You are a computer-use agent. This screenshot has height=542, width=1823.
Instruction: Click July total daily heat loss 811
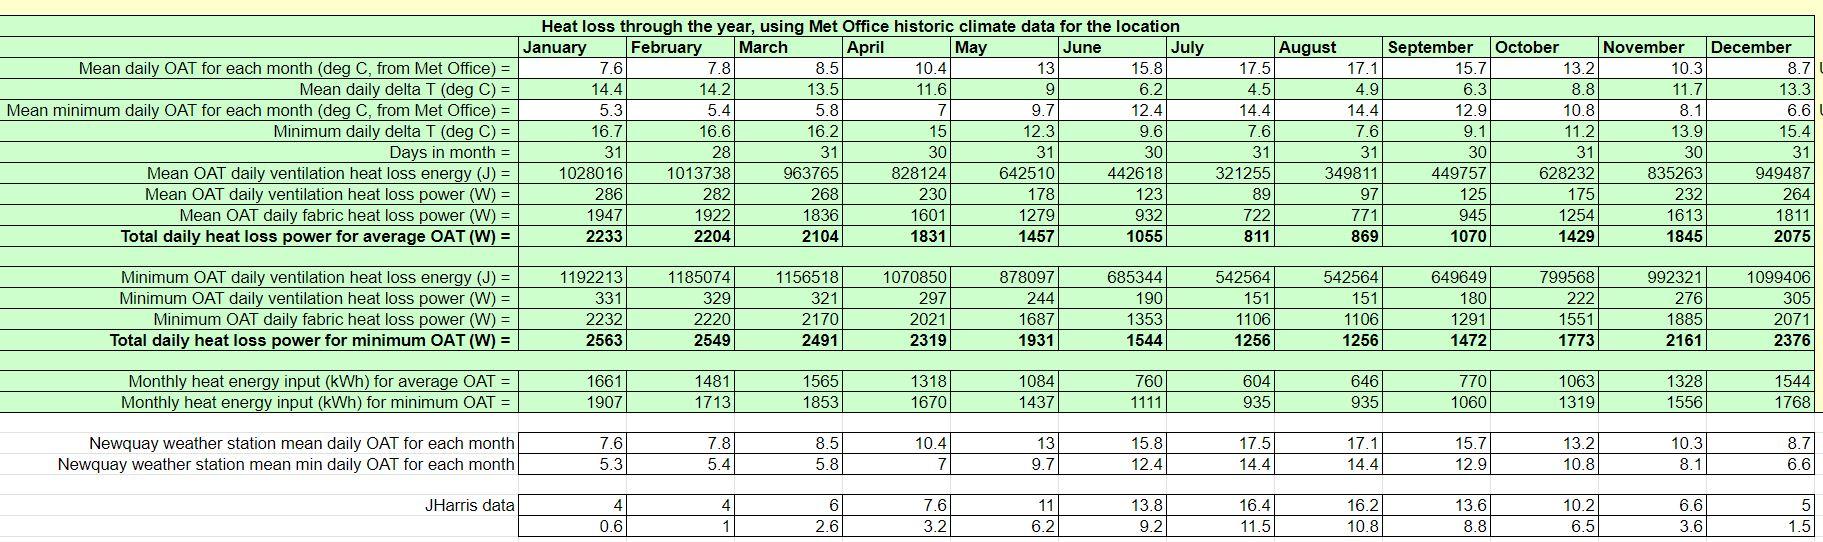point(1220,236)
